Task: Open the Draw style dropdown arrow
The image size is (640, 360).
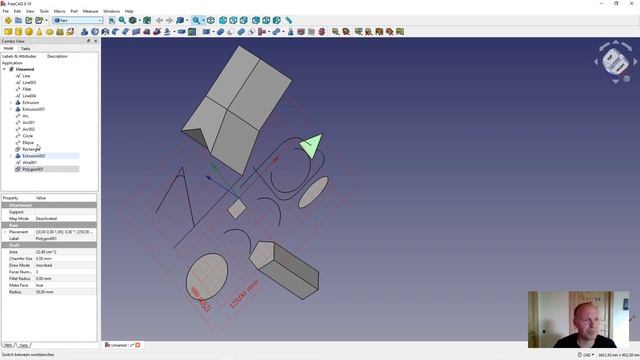Action: [139, 20]
